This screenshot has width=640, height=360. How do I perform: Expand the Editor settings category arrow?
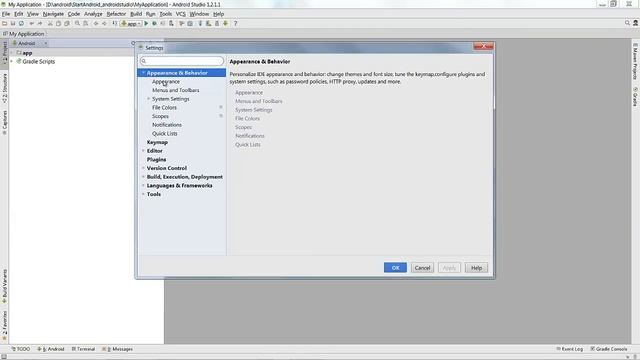point(143,151)
